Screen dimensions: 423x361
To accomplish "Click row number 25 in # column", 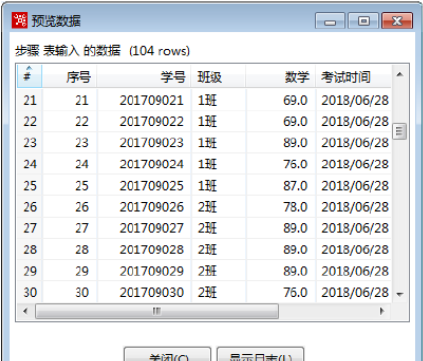I will [30, 186].
